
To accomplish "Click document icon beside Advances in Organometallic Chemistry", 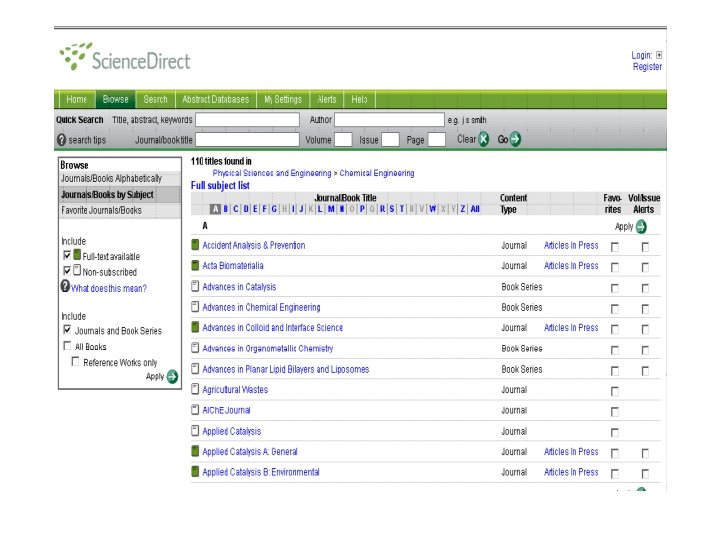I will (195, 348).
